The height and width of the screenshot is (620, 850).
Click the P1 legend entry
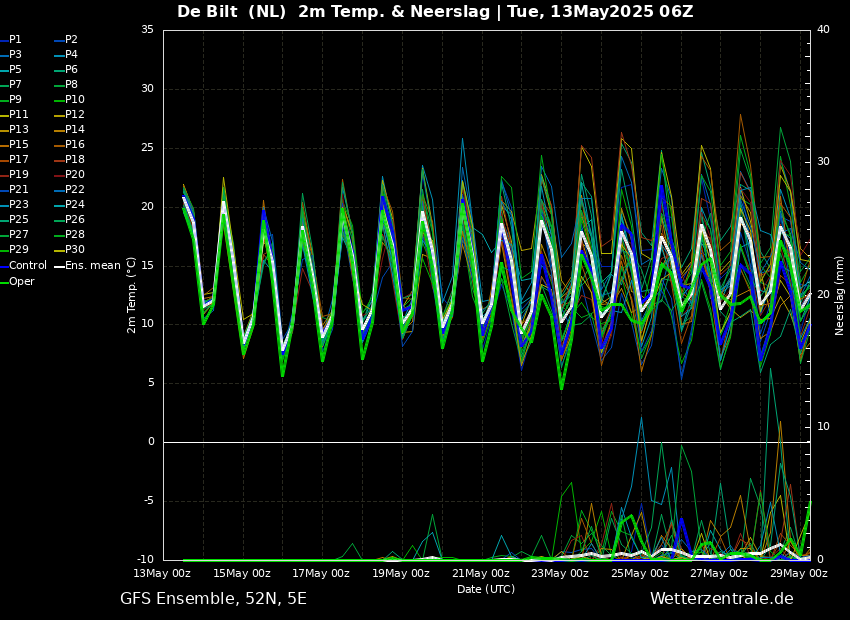[x=15, y=40]
